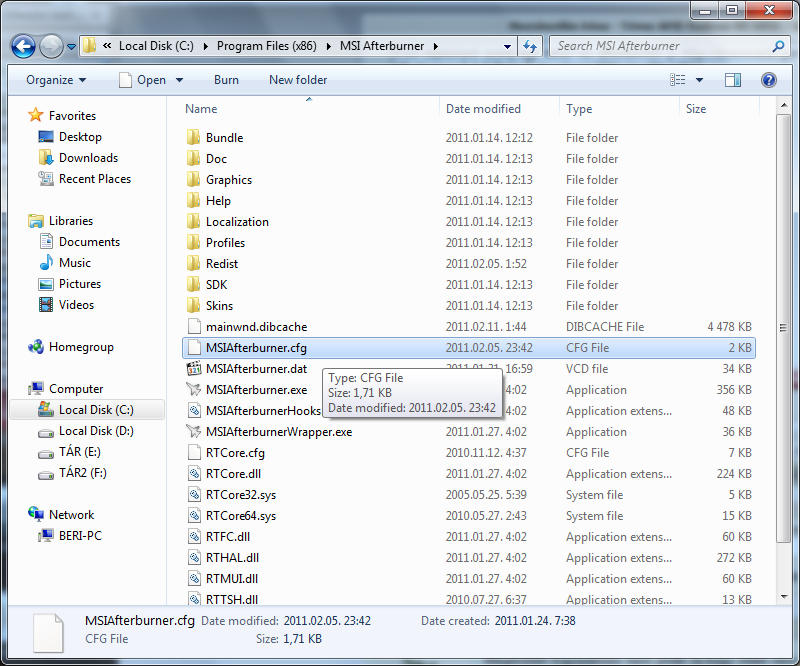Sort by the Size column header
This screenshot has height=666, width=800.
coord(696,109)
